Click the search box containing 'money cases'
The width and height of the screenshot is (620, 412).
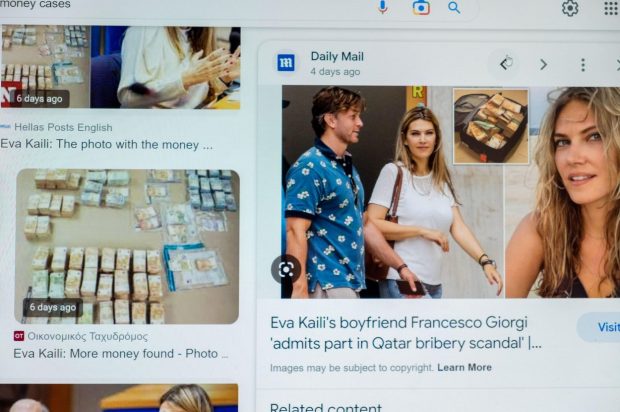(237, 8)
